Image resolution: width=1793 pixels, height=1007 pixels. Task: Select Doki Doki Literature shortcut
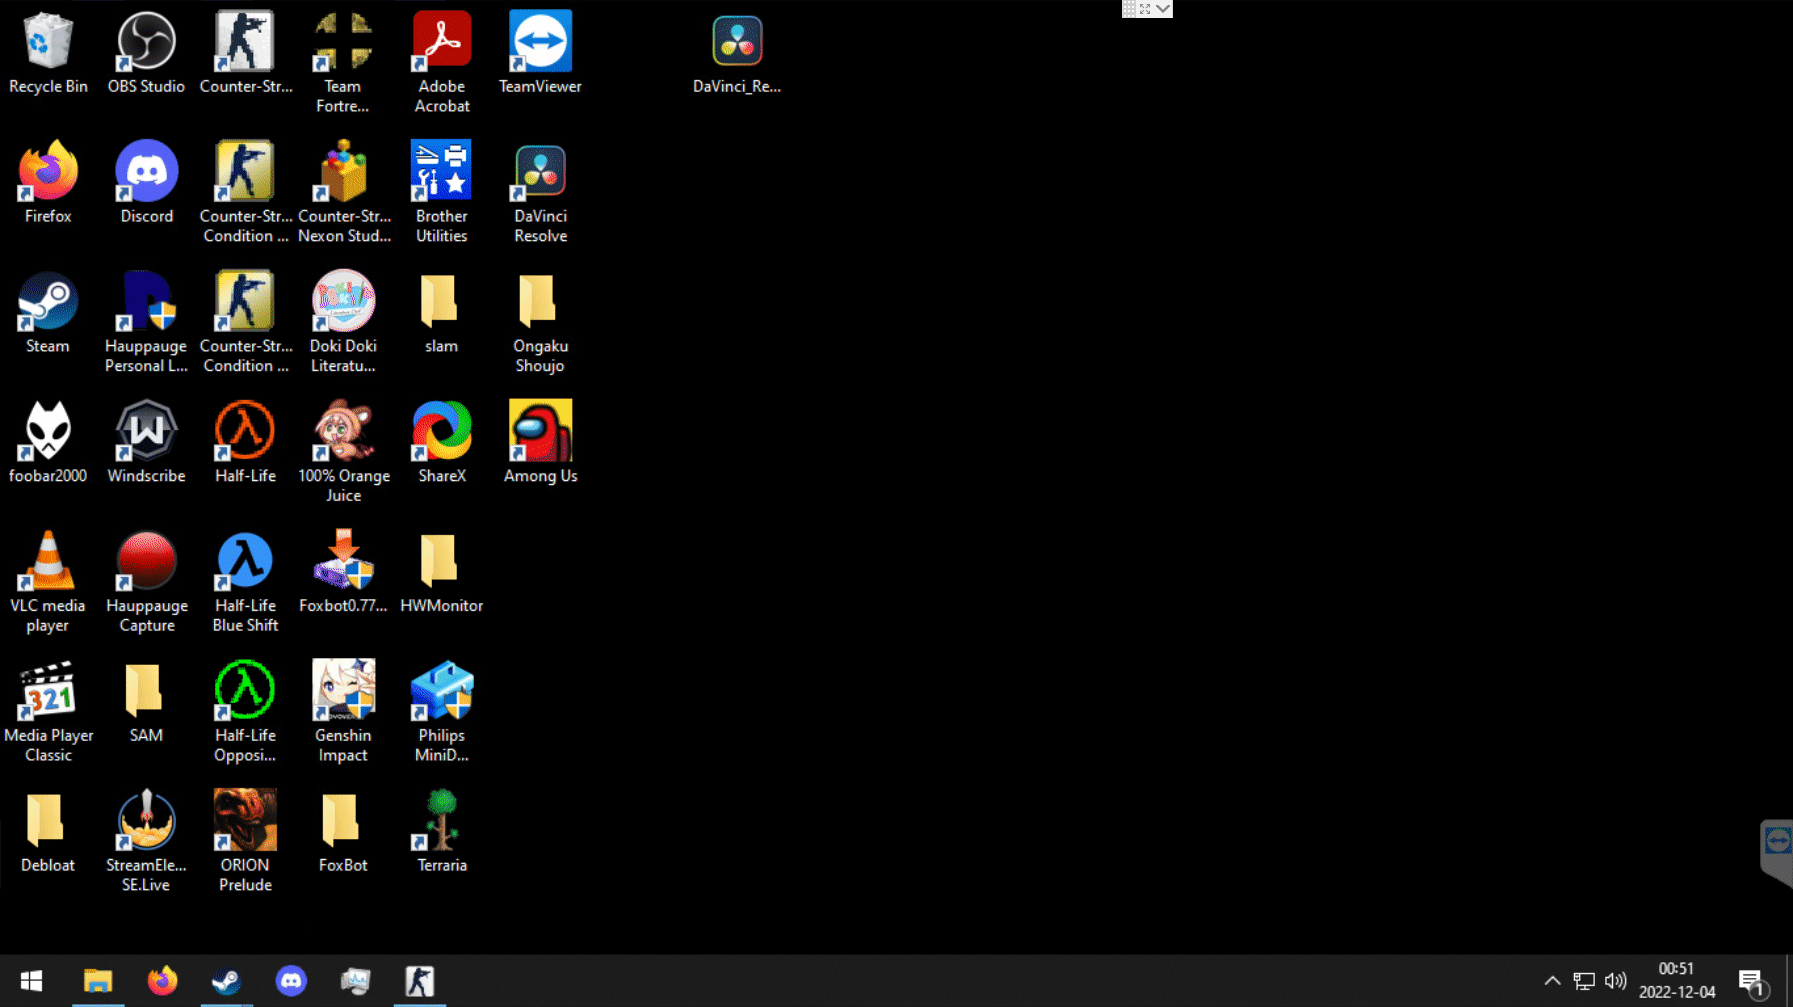(343, 323)
